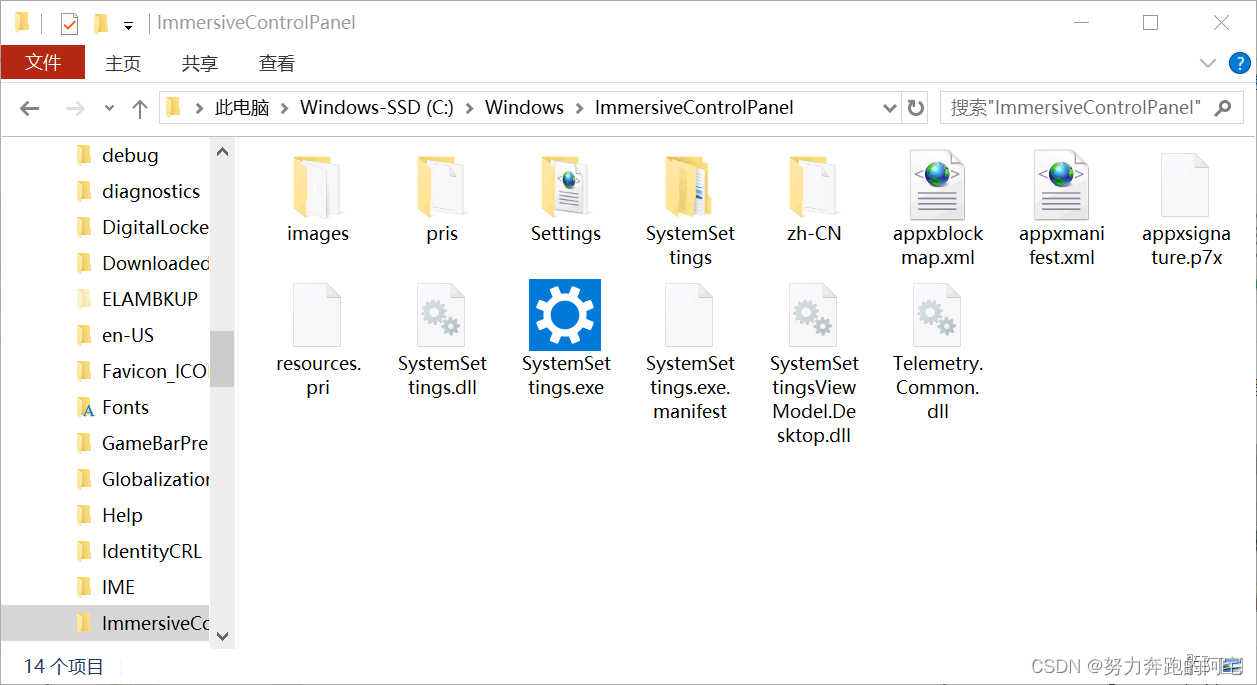1257x685 pixels.
Task: Click the Back navigation arrow
Action: [x=30, y=108]
